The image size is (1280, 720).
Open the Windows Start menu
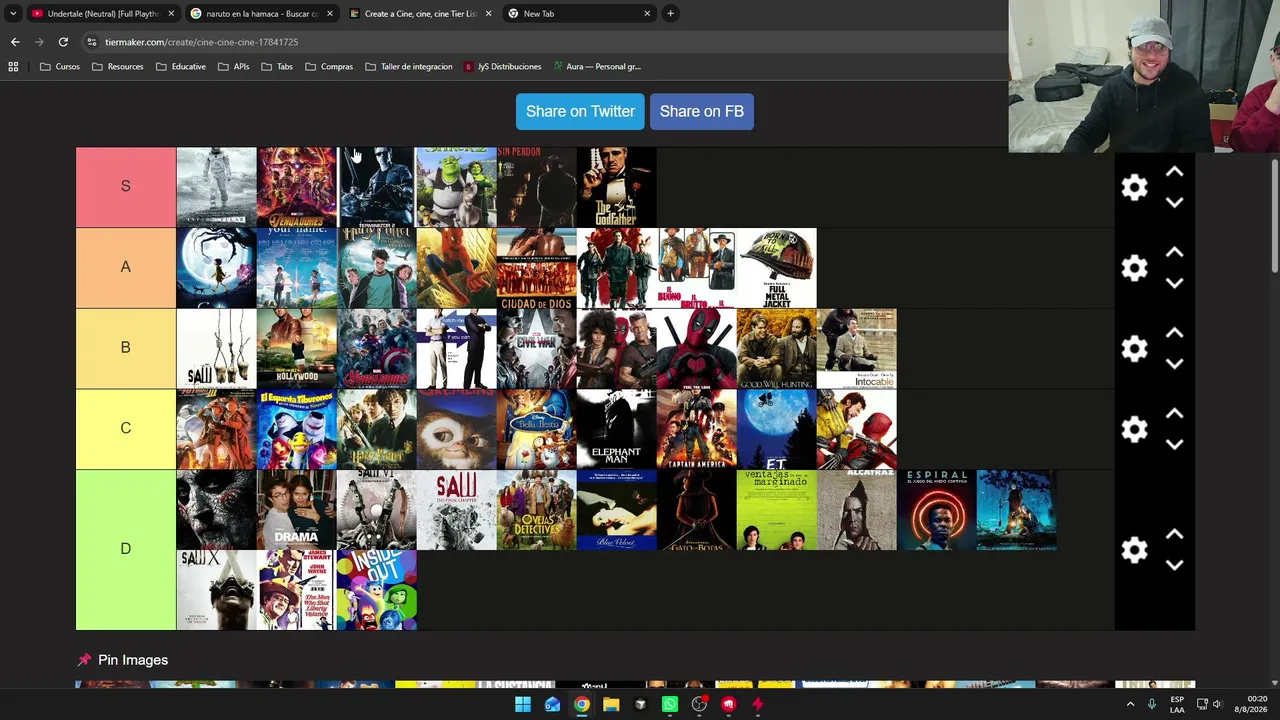(523, 704)
